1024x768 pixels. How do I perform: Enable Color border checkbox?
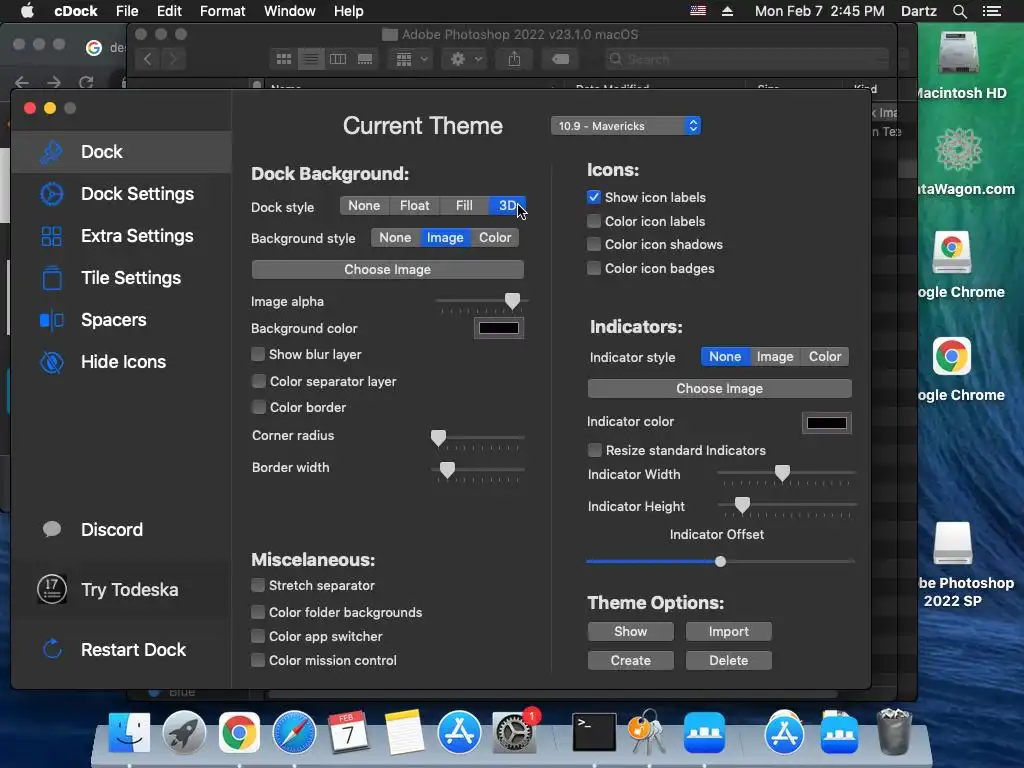coord(259,408)
